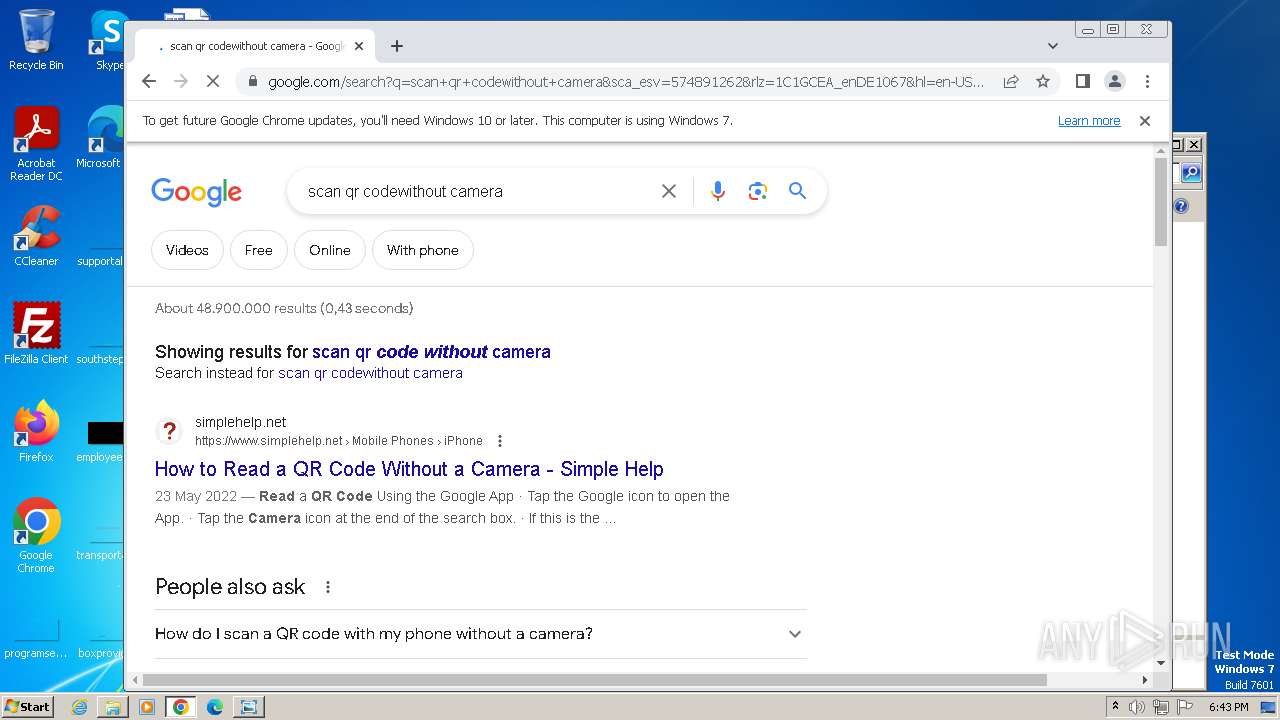Screen dimensions: 1280x720
Task: Open the clock showing 6:43 PM
Action: [1228, 707]
